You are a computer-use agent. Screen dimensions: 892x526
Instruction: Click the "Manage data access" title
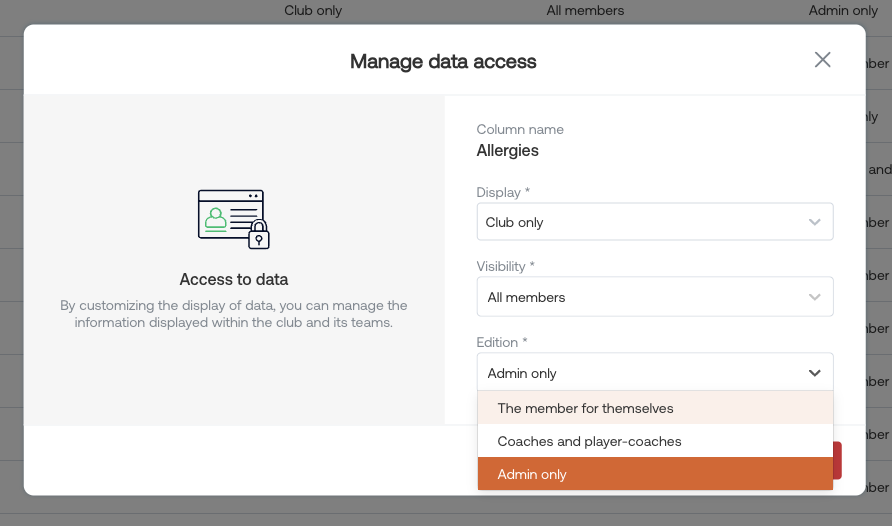[x=443, y=61]
